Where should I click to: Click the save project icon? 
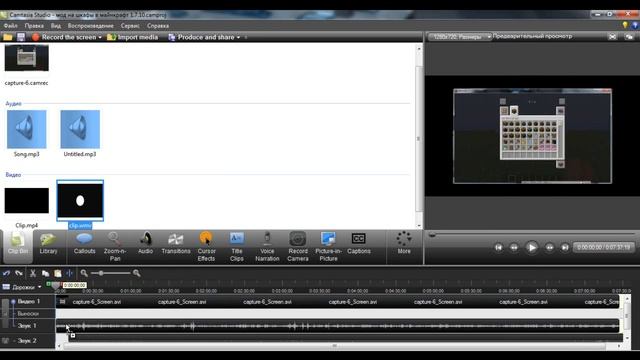(21, 37)
